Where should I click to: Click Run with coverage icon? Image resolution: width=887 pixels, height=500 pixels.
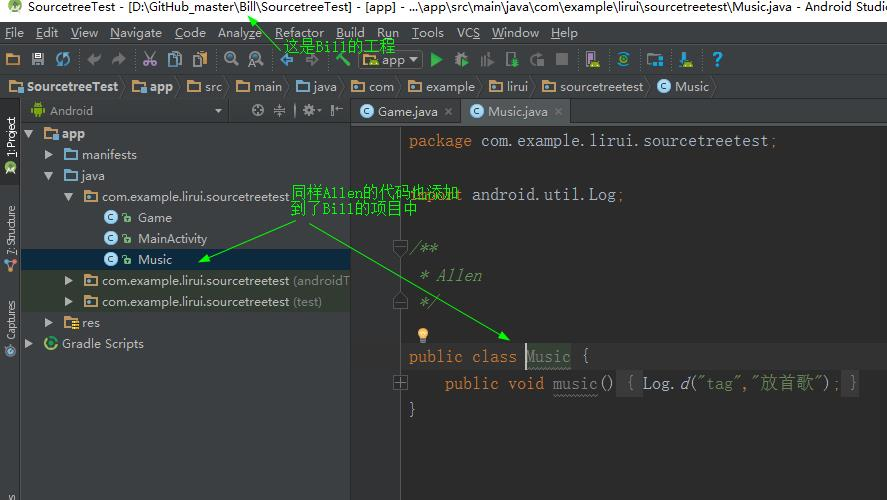coord(486,59)
